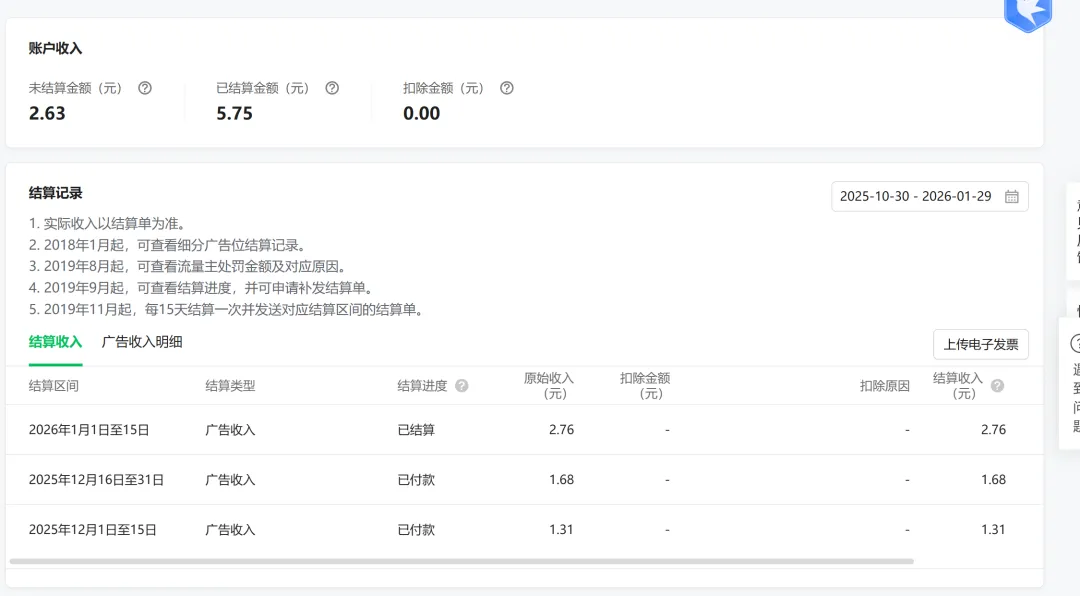Click help icon beside 已结算金额

pos(332,88)
